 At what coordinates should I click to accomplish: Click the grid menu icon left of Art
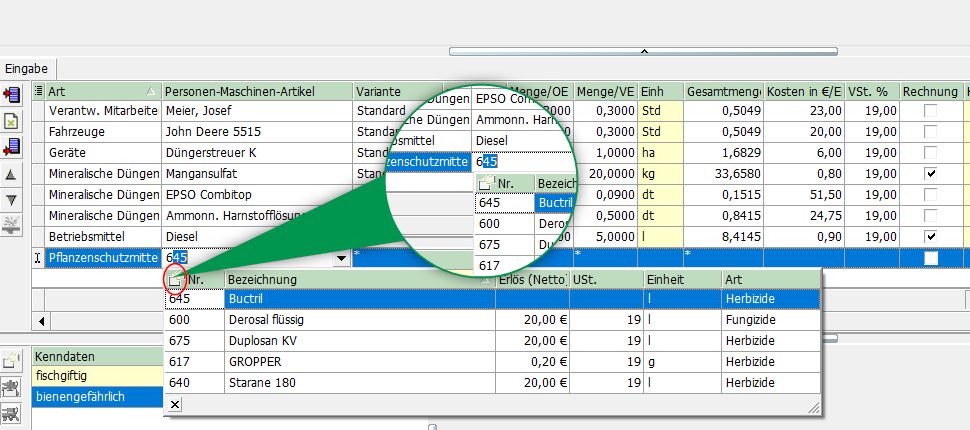coord(37,91)
